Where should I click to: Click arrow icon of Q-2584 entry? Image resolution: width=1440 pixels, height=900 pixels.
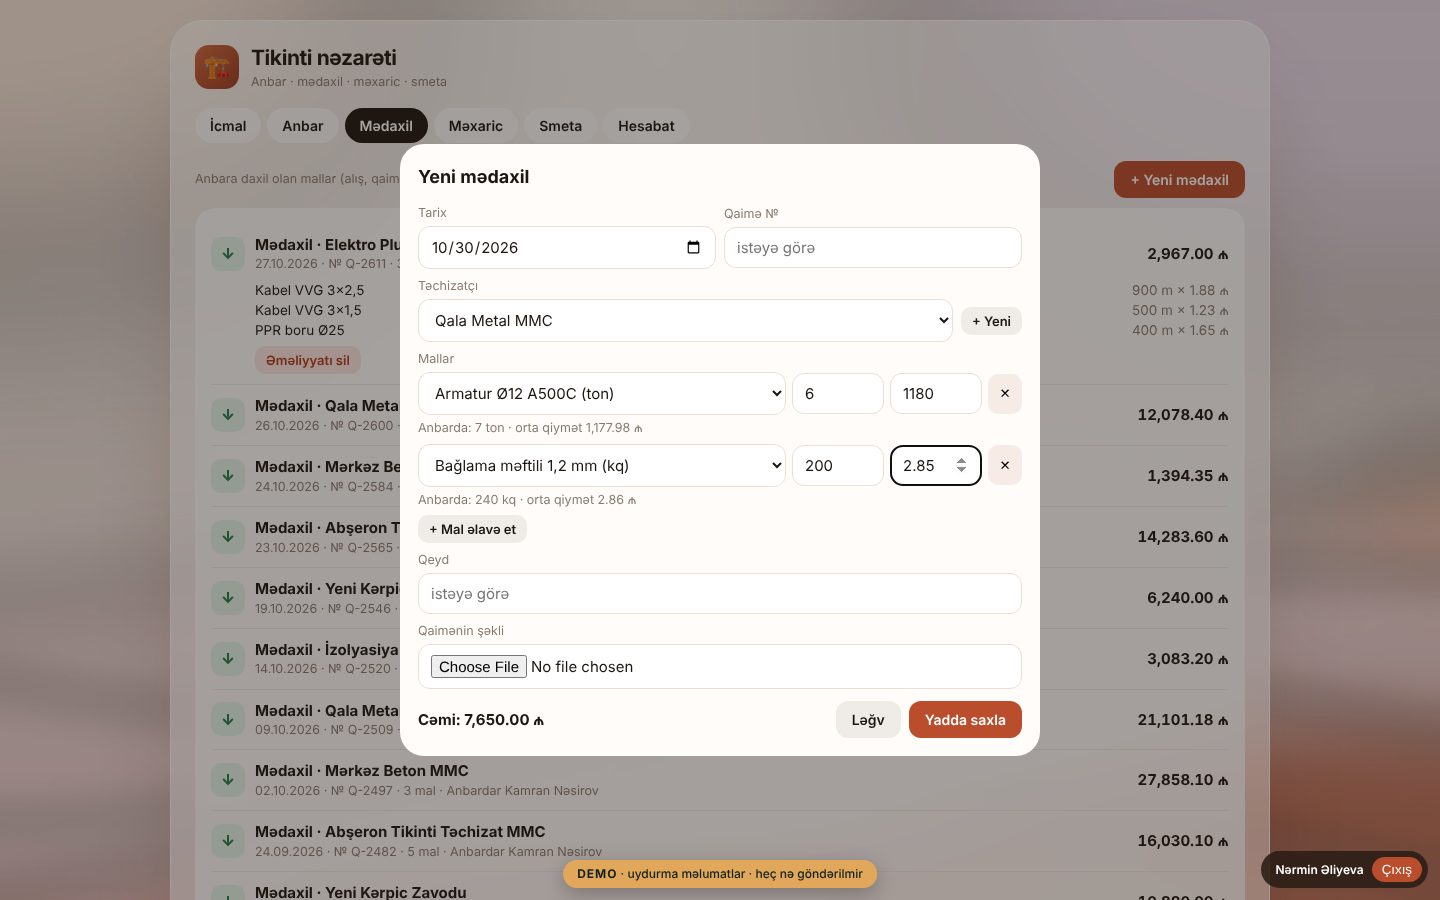(x=228, y=475)
